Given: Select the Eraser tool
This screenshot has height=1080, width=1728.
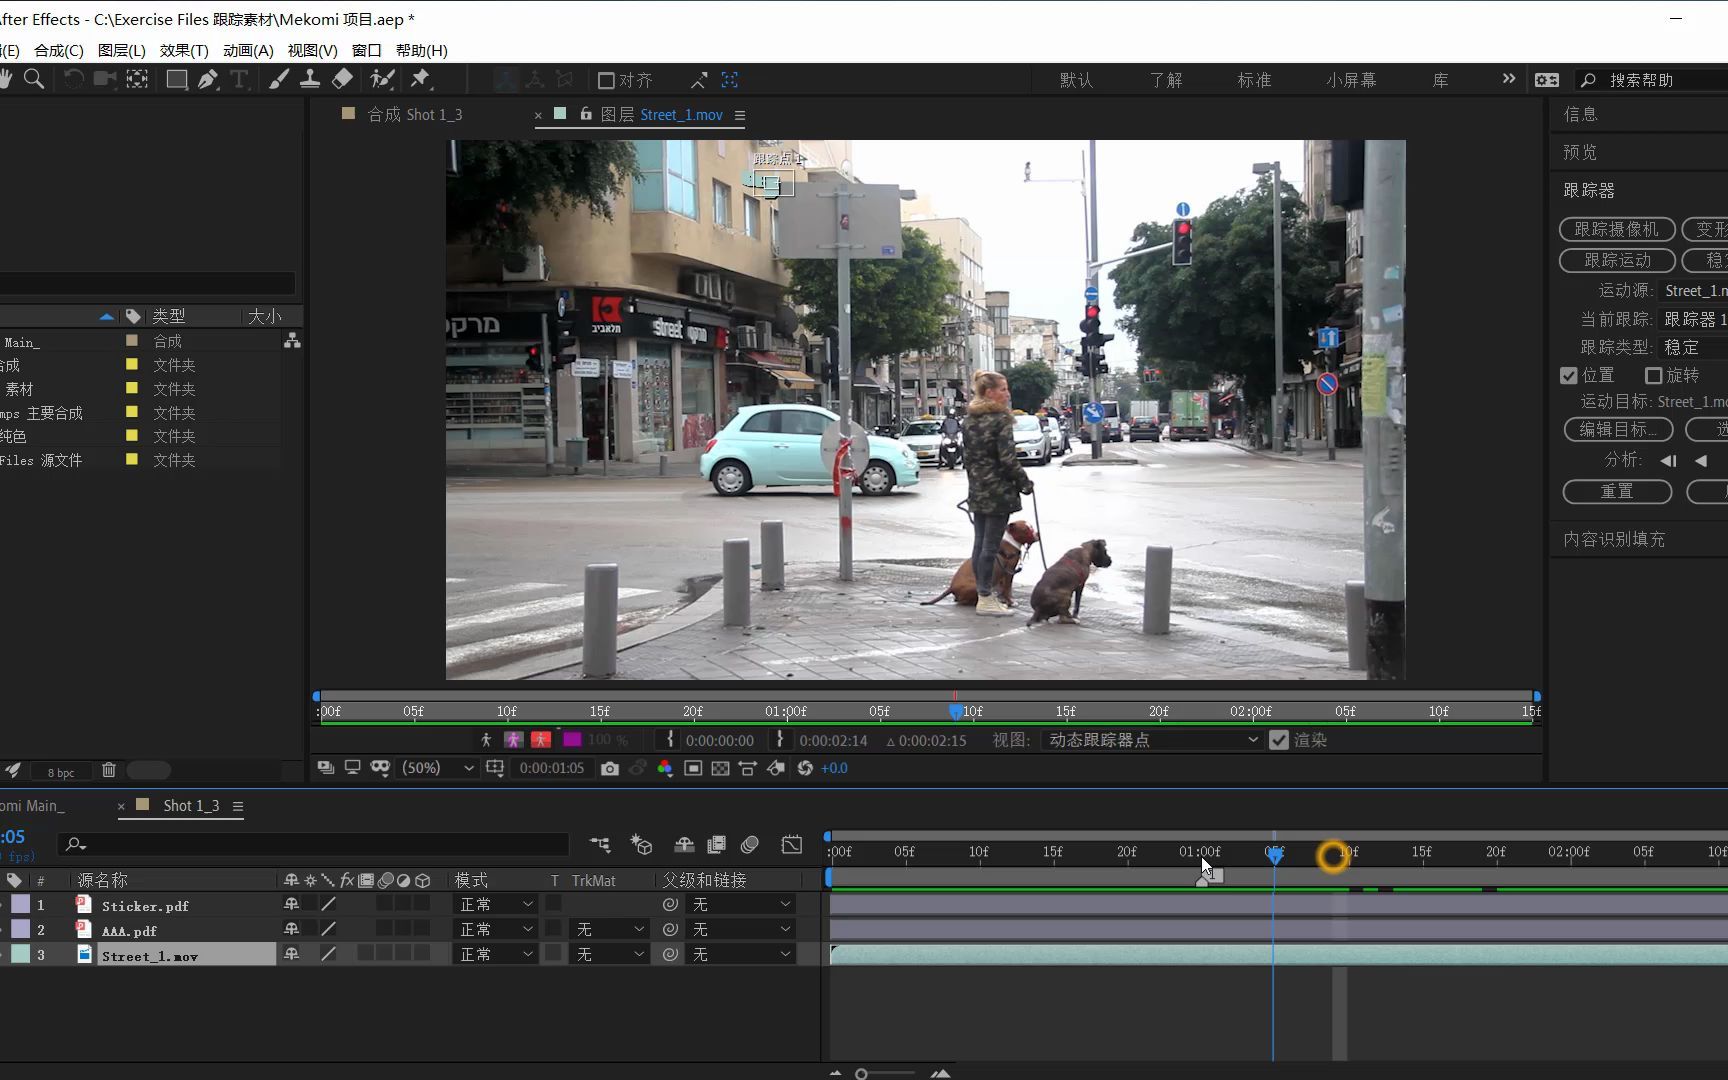Looking at the screenshot, I should coord(342,79).
